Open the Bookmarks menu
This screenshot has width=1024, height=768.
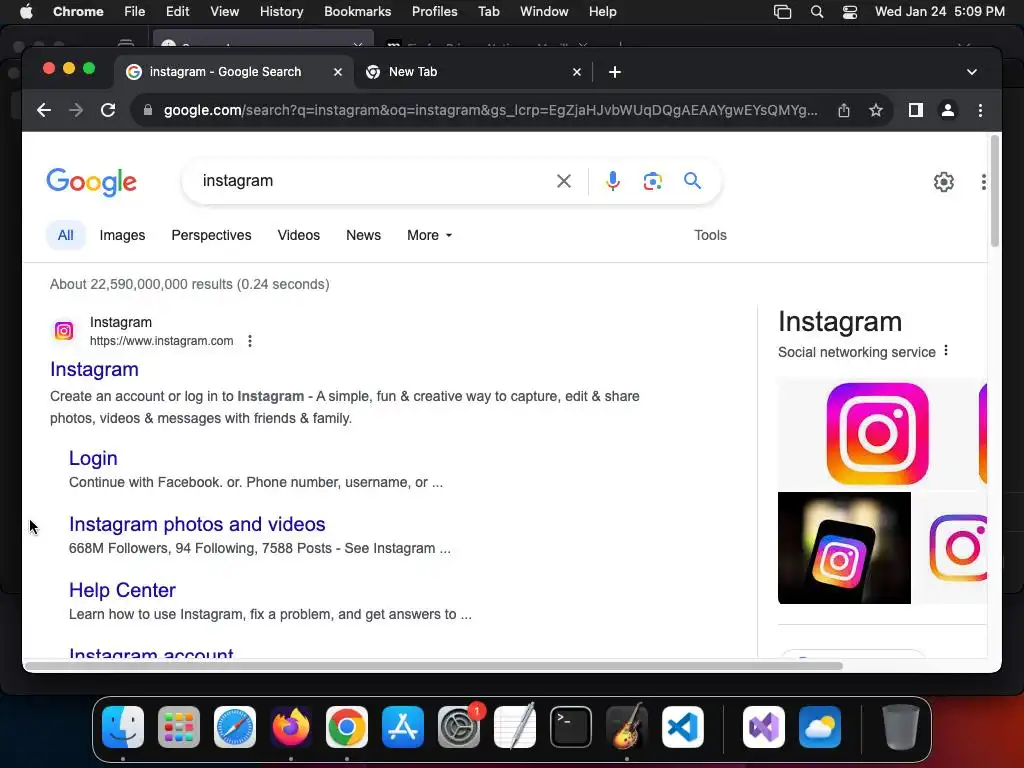point(357,12)
